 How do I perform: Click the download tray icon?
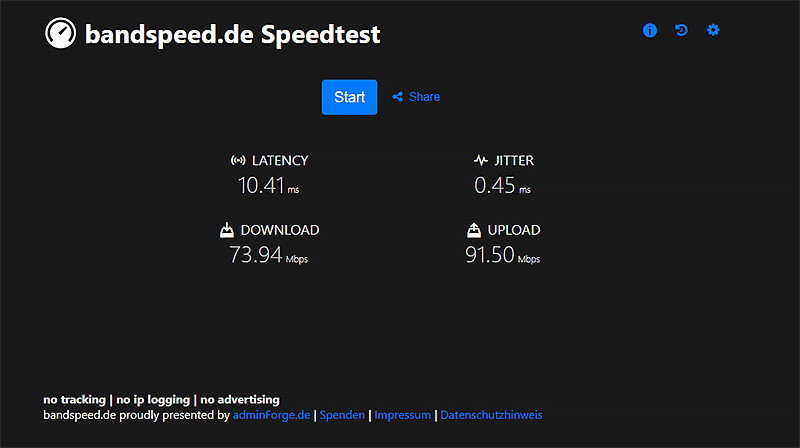coord(227,230)
